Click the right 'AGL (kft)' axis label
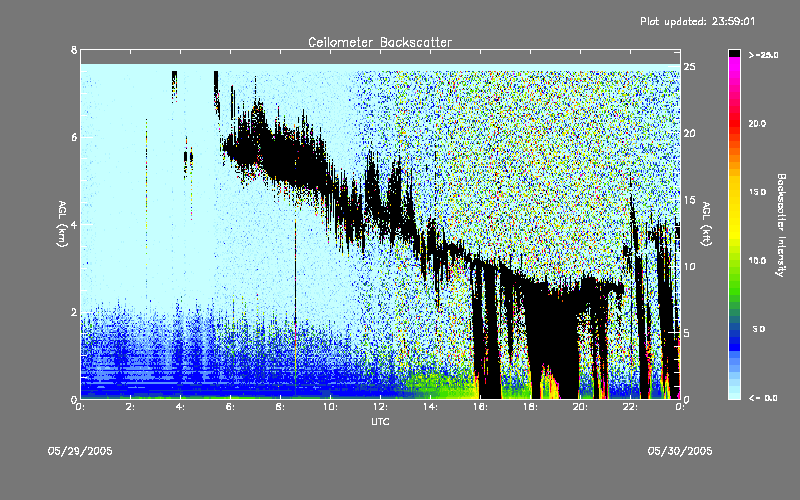Viewport: 800px width, 500px height. click(x=706, y=224)
